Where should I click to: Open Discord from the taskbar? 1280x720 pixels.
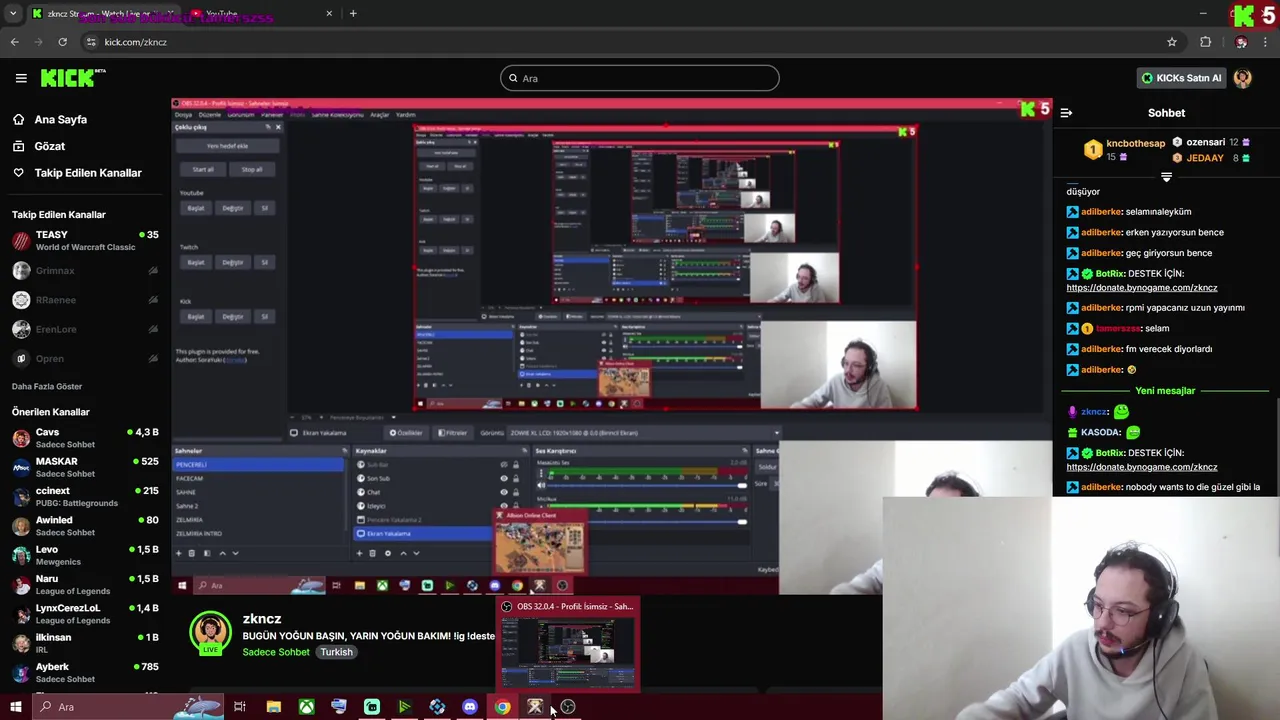coord(469,707)
